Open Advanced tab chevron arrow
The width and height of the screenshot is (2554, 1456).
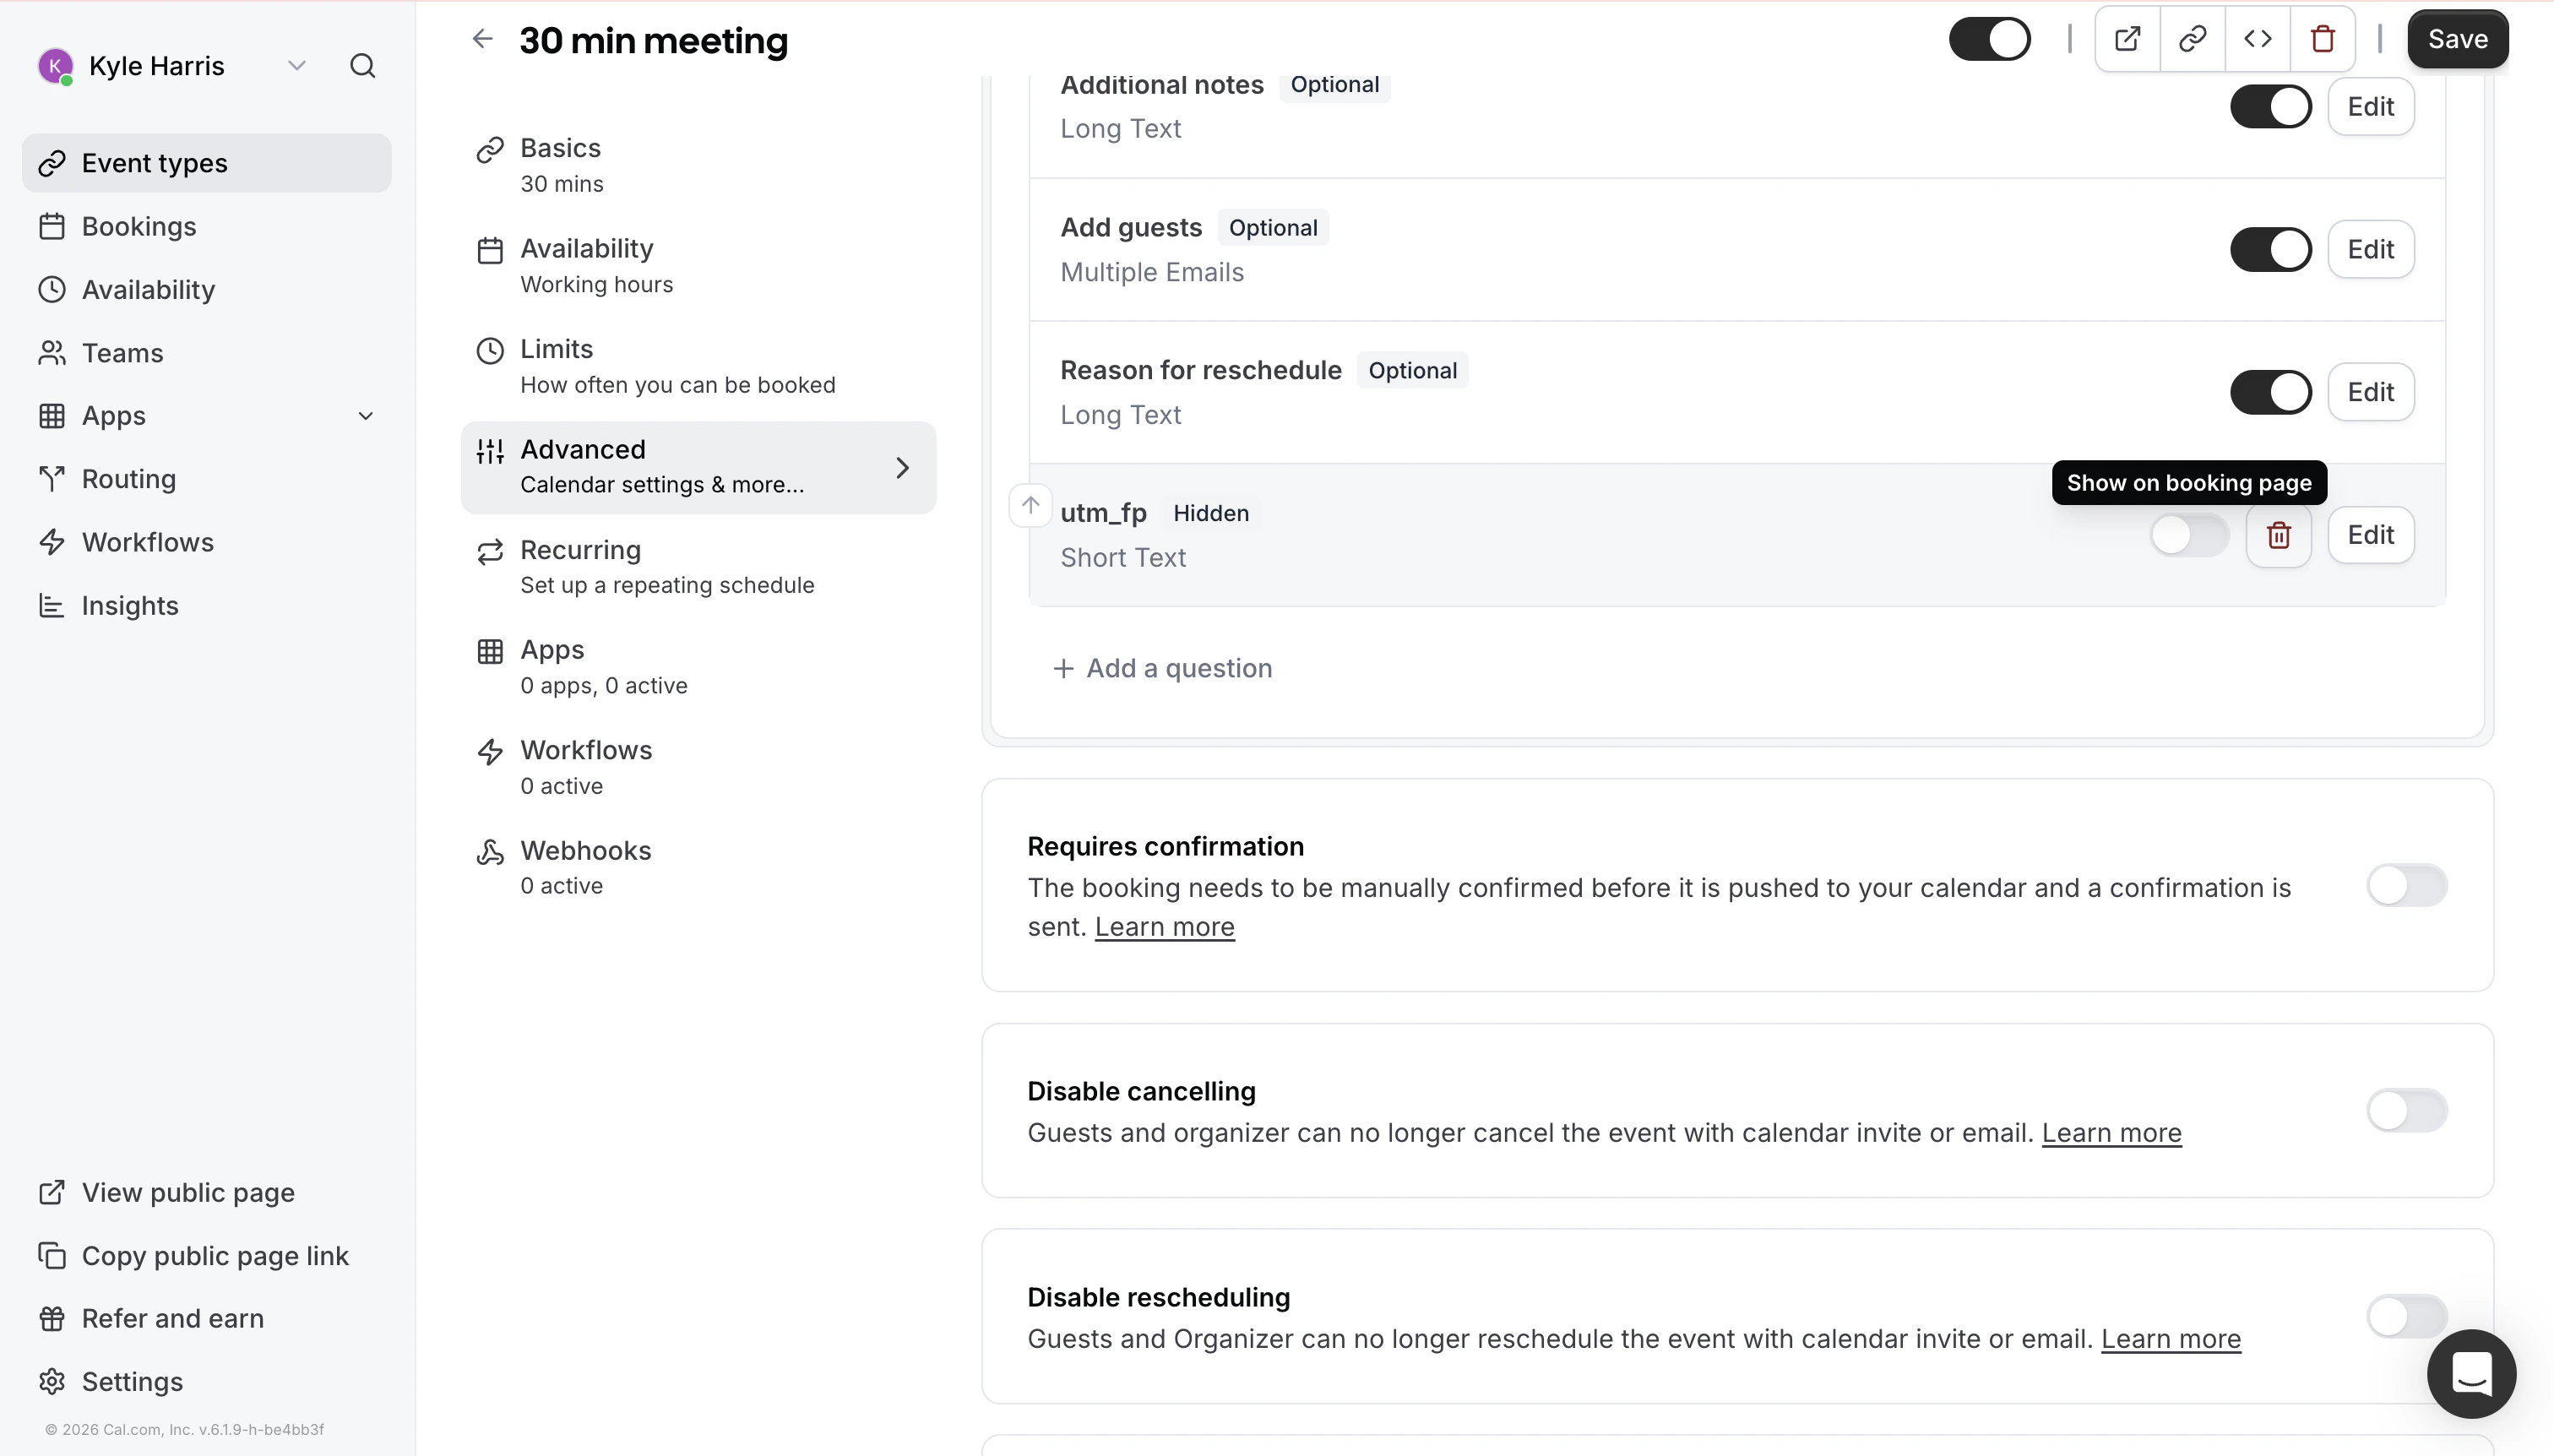(902, 467)
